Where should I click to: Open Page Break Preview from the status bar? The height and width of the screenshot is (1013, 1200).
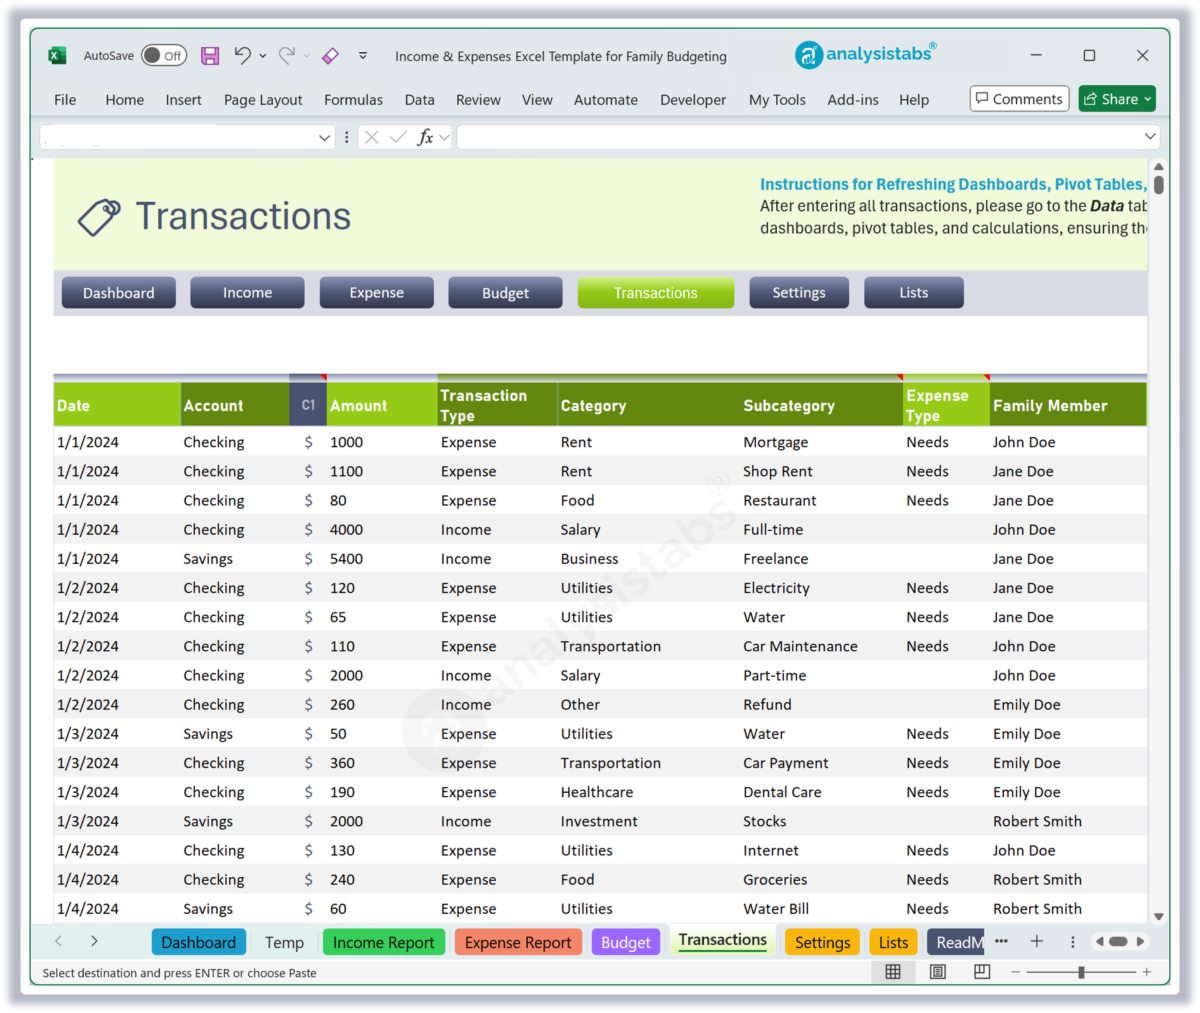point(981,971)
